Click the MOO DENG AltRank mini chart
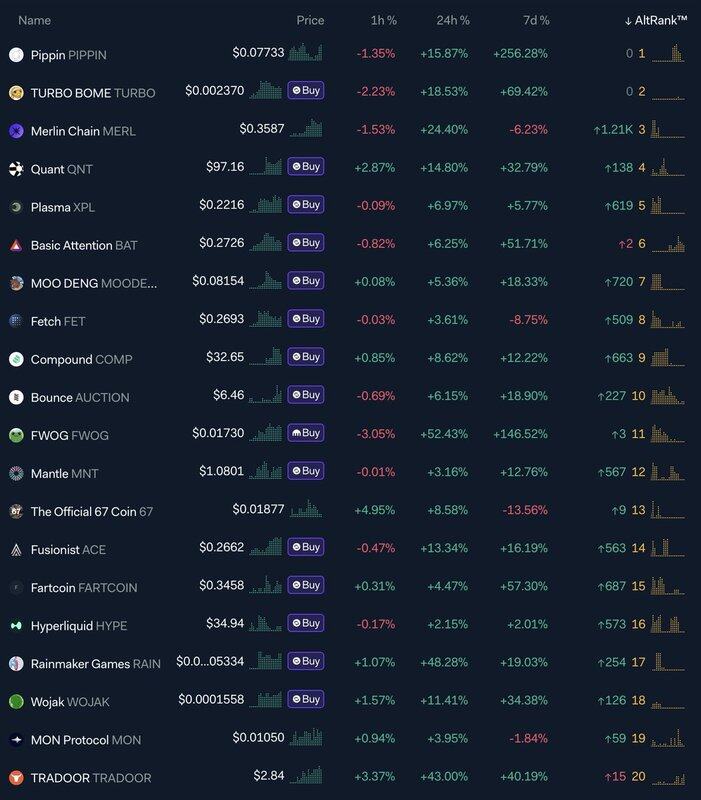701x800 pixels. (669, 281)
